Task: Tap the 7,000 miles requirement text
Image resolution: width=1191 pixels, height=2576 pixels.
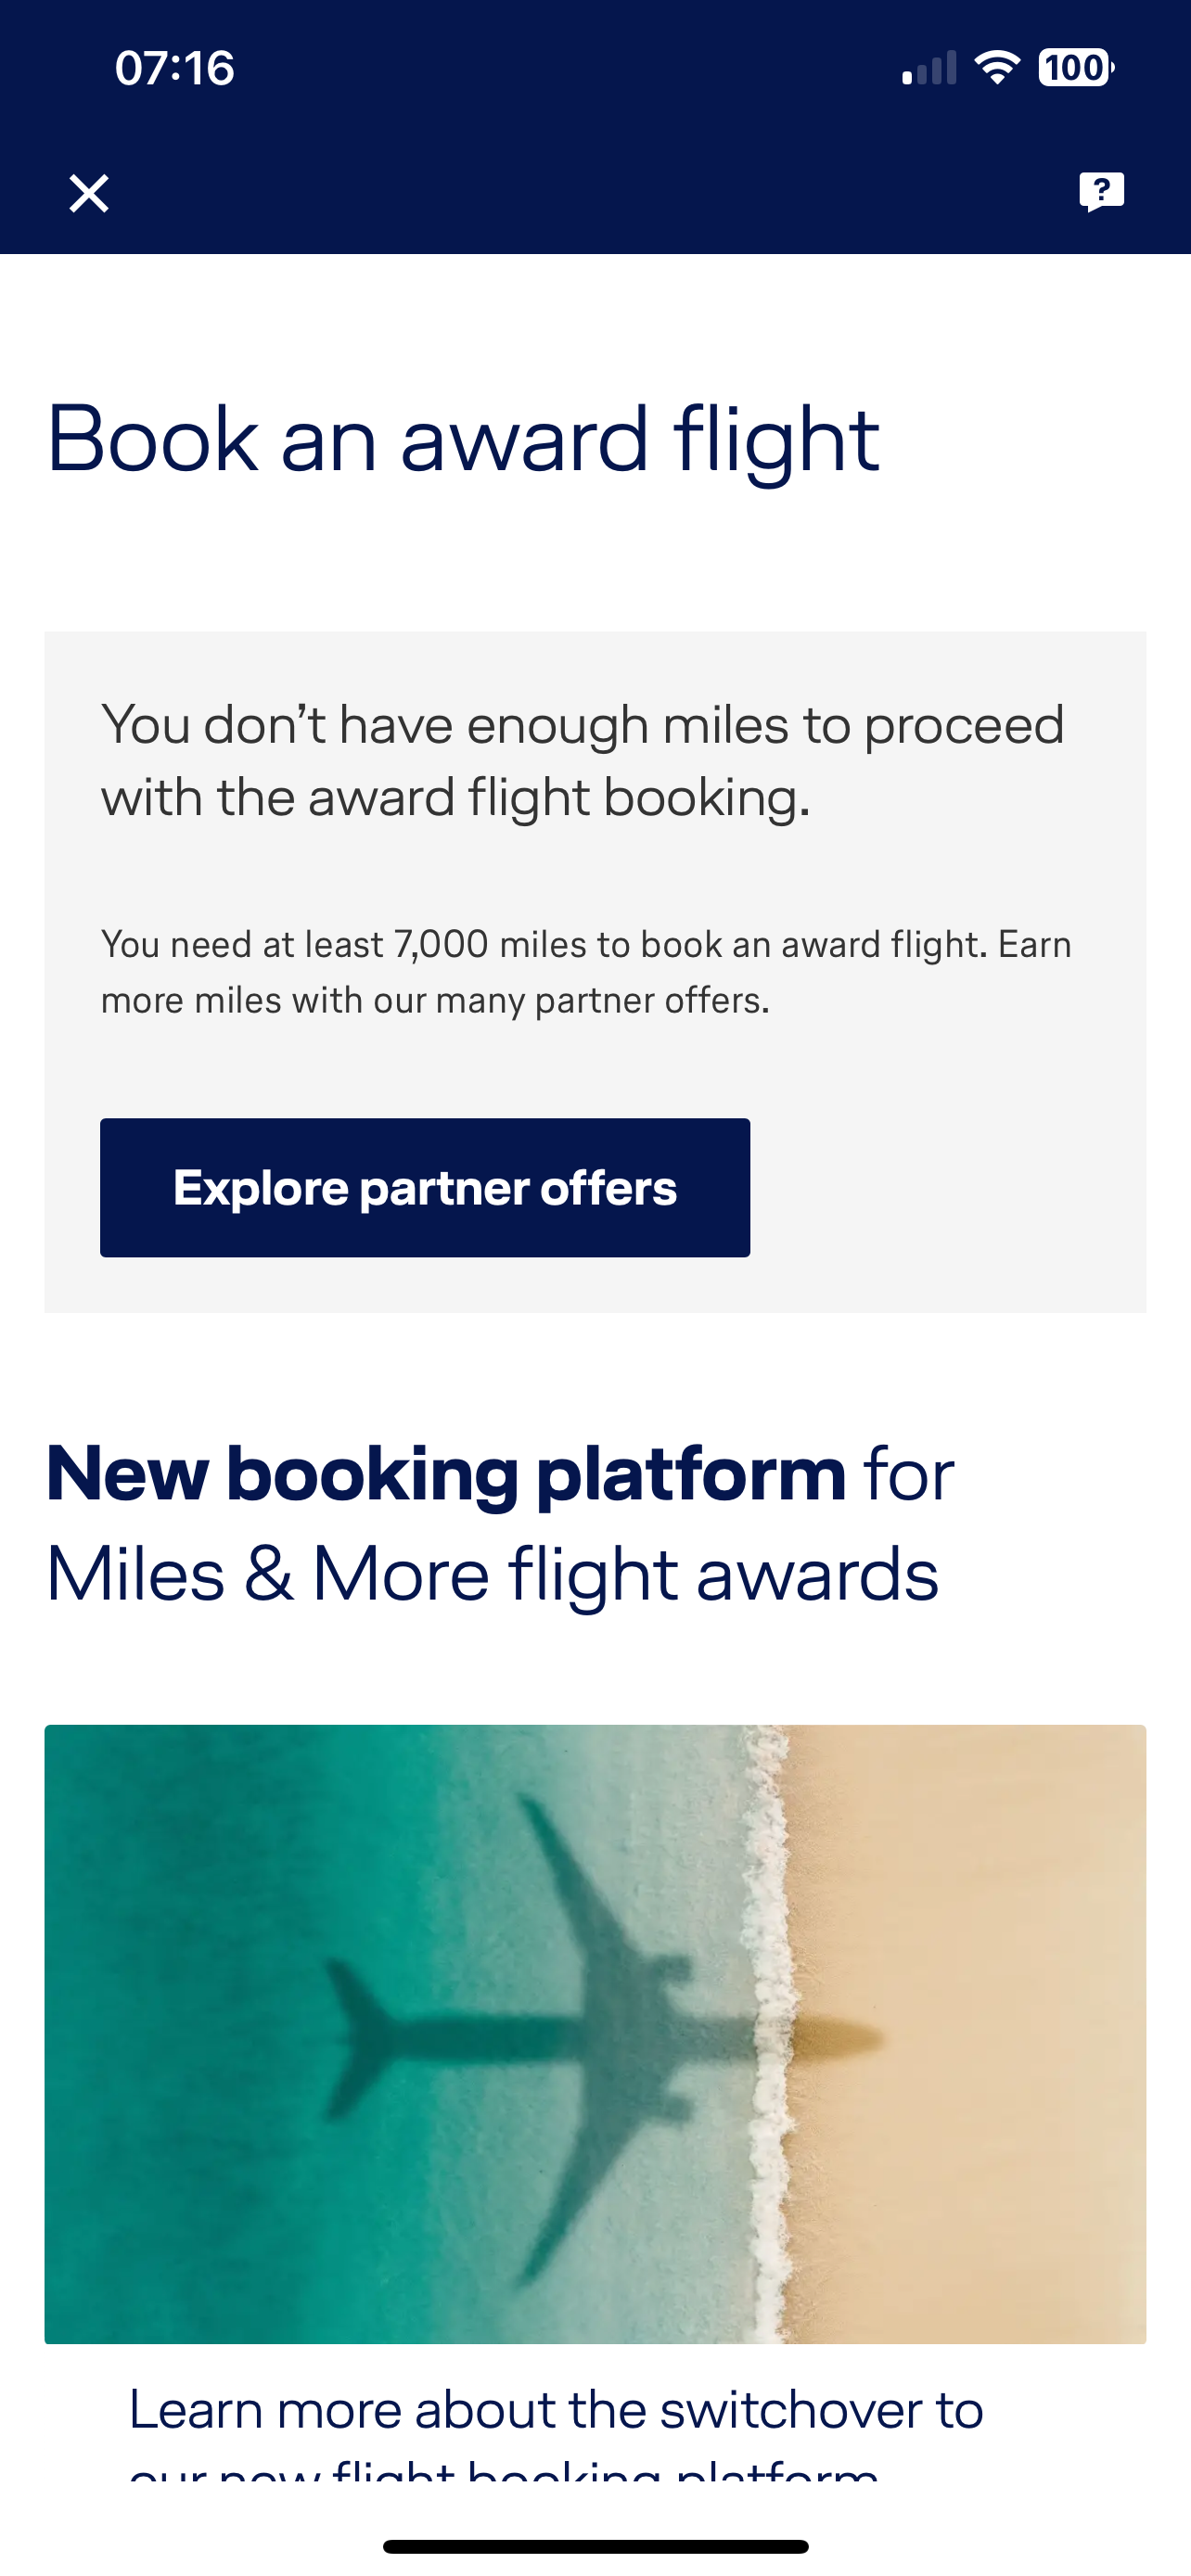Action: coord(440,944)
